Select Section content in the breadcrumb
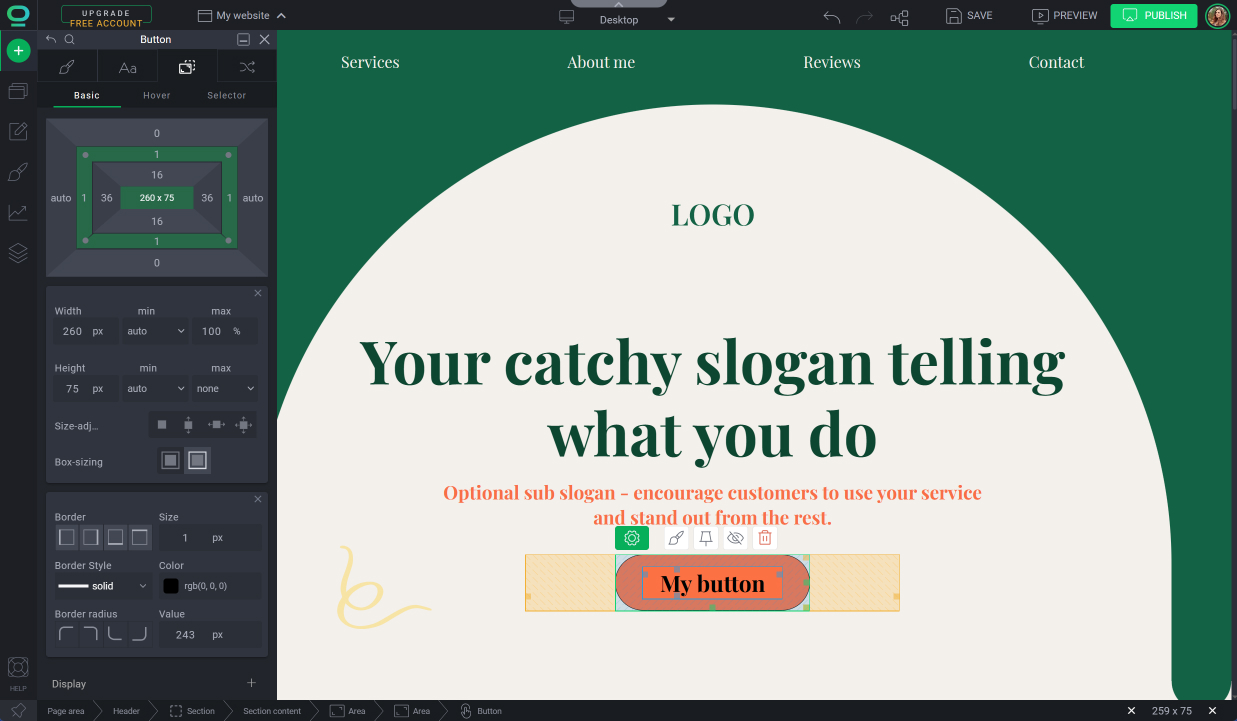This screenshot has height=721, width=1237. 272,711
